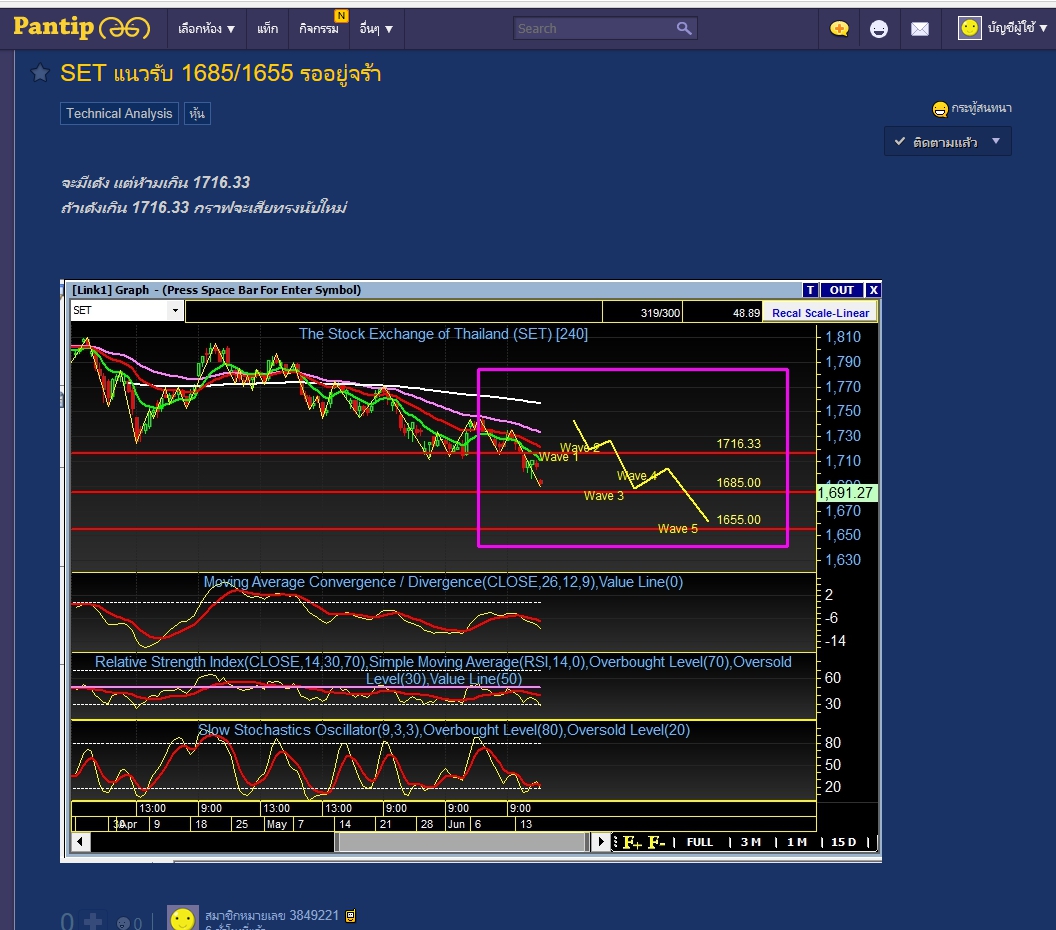The height and width of the screenshot is (930, 1056).
Task: Open the กิจกรรม menu item
Action: tap(319, 29)
